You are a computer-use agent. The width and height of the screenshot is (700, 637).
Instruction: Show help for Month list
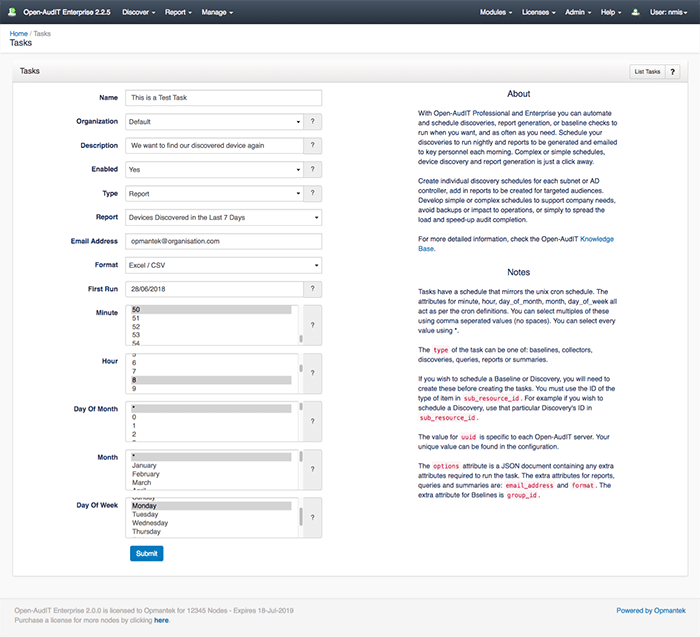pos(312,469)
